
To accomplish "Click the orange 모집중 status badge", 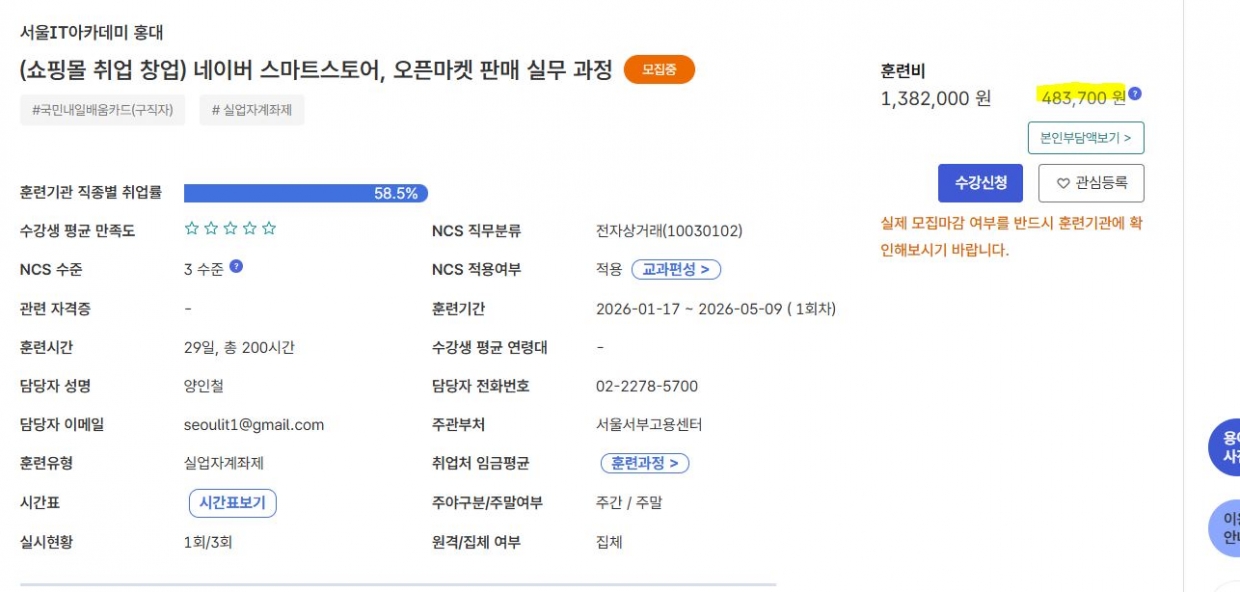I will [659, 70].
